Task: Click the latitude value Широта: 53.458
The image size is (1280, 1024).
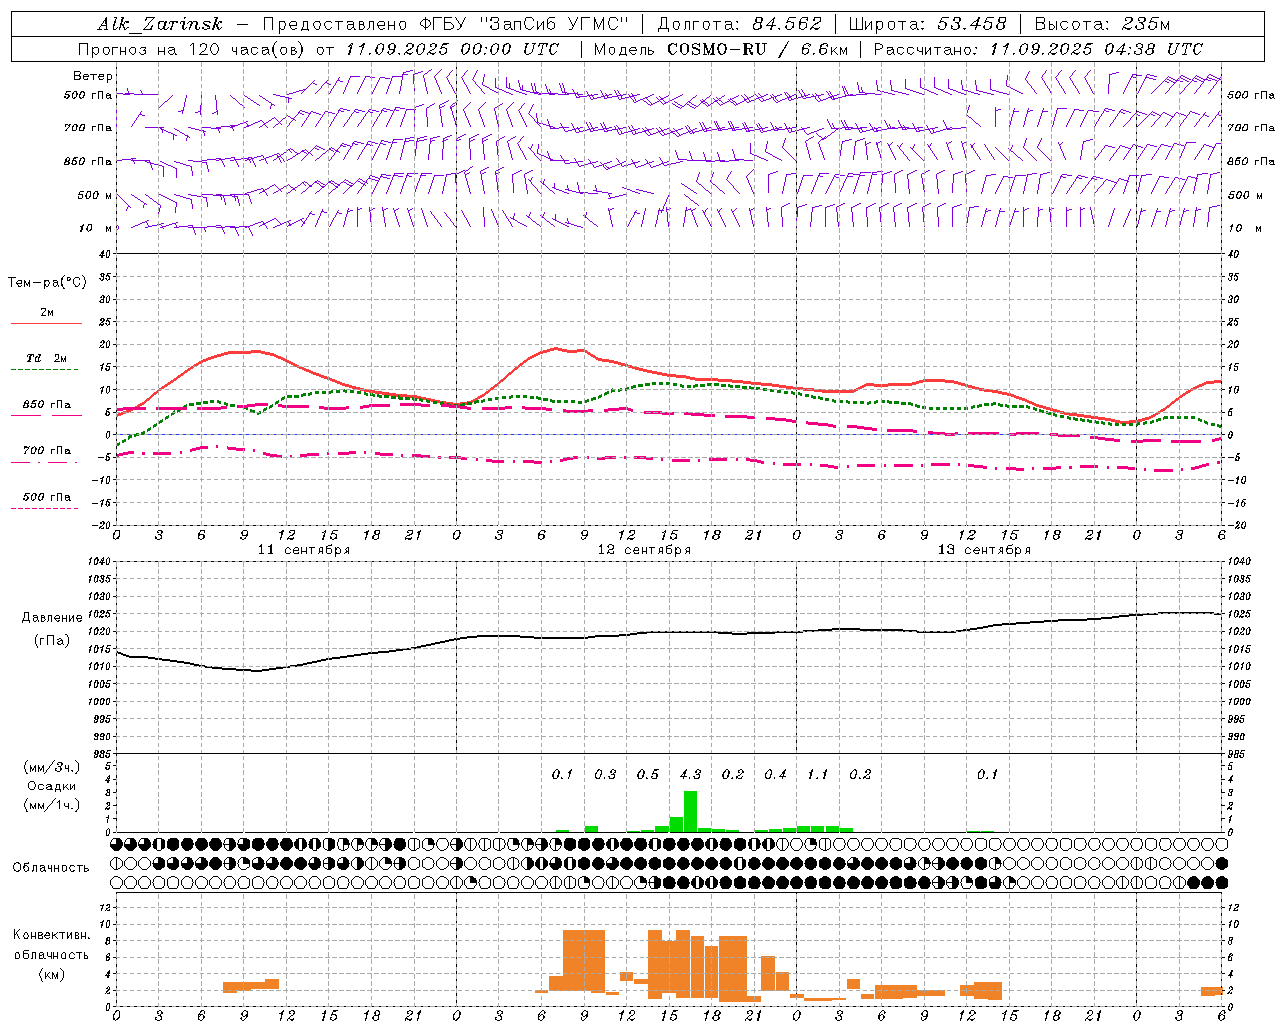Action: (927, 24)
